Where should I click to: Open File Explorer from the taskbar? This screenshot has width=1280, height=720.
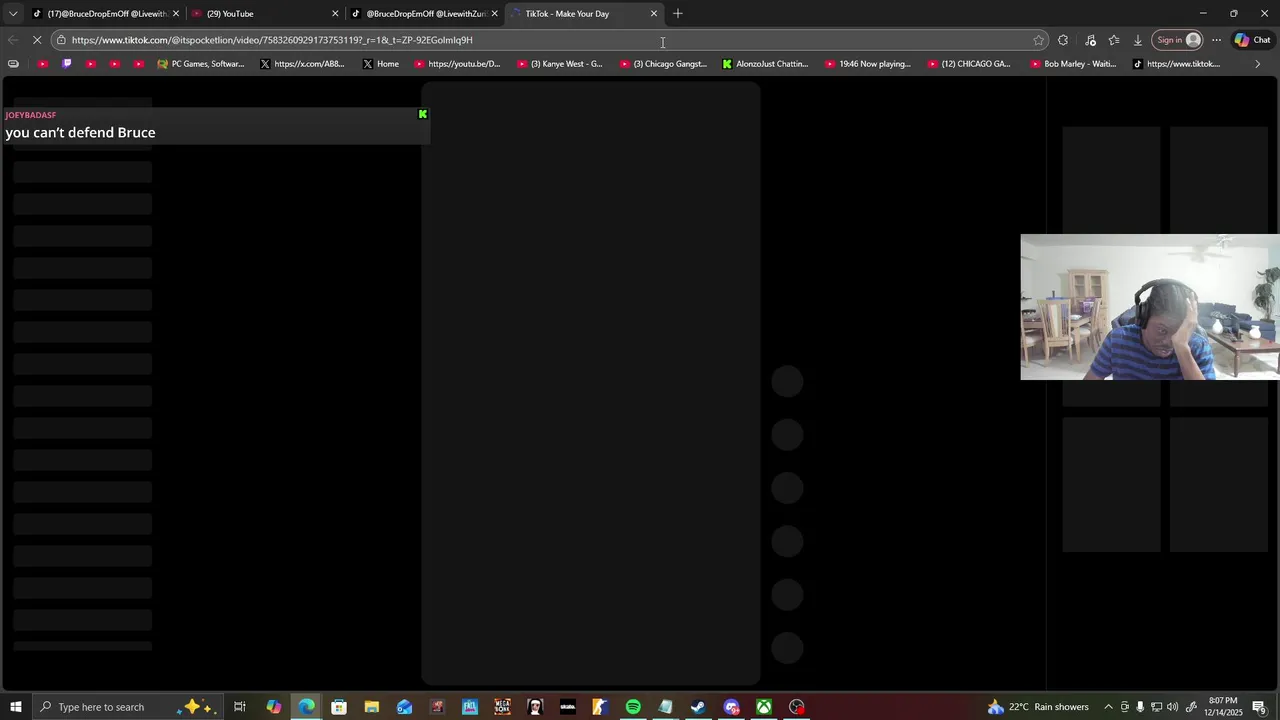click(371, 707)
